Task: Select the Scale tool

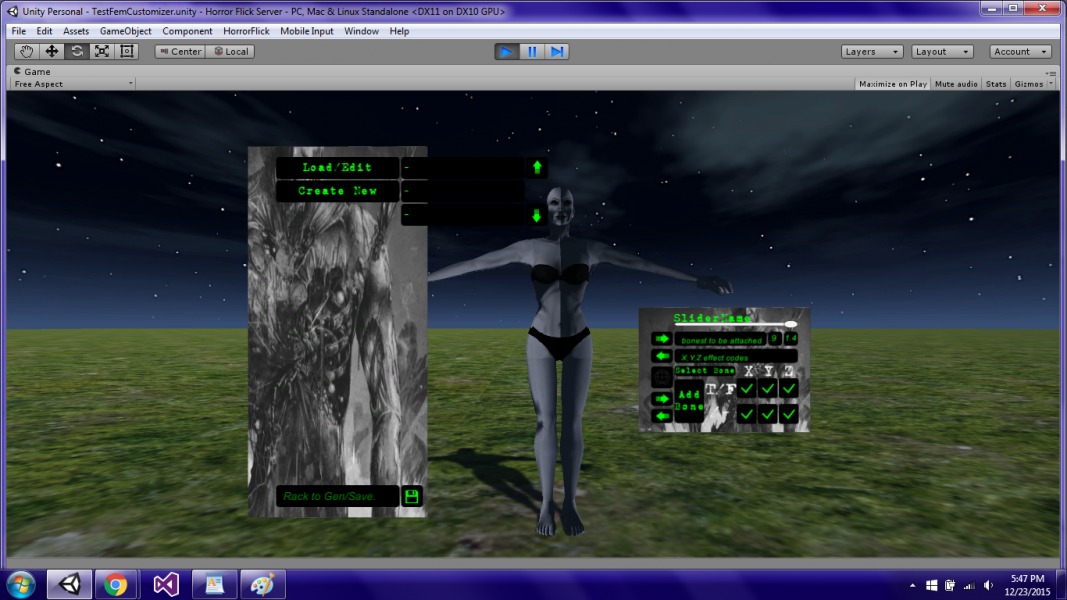Action: coord(102,51)
